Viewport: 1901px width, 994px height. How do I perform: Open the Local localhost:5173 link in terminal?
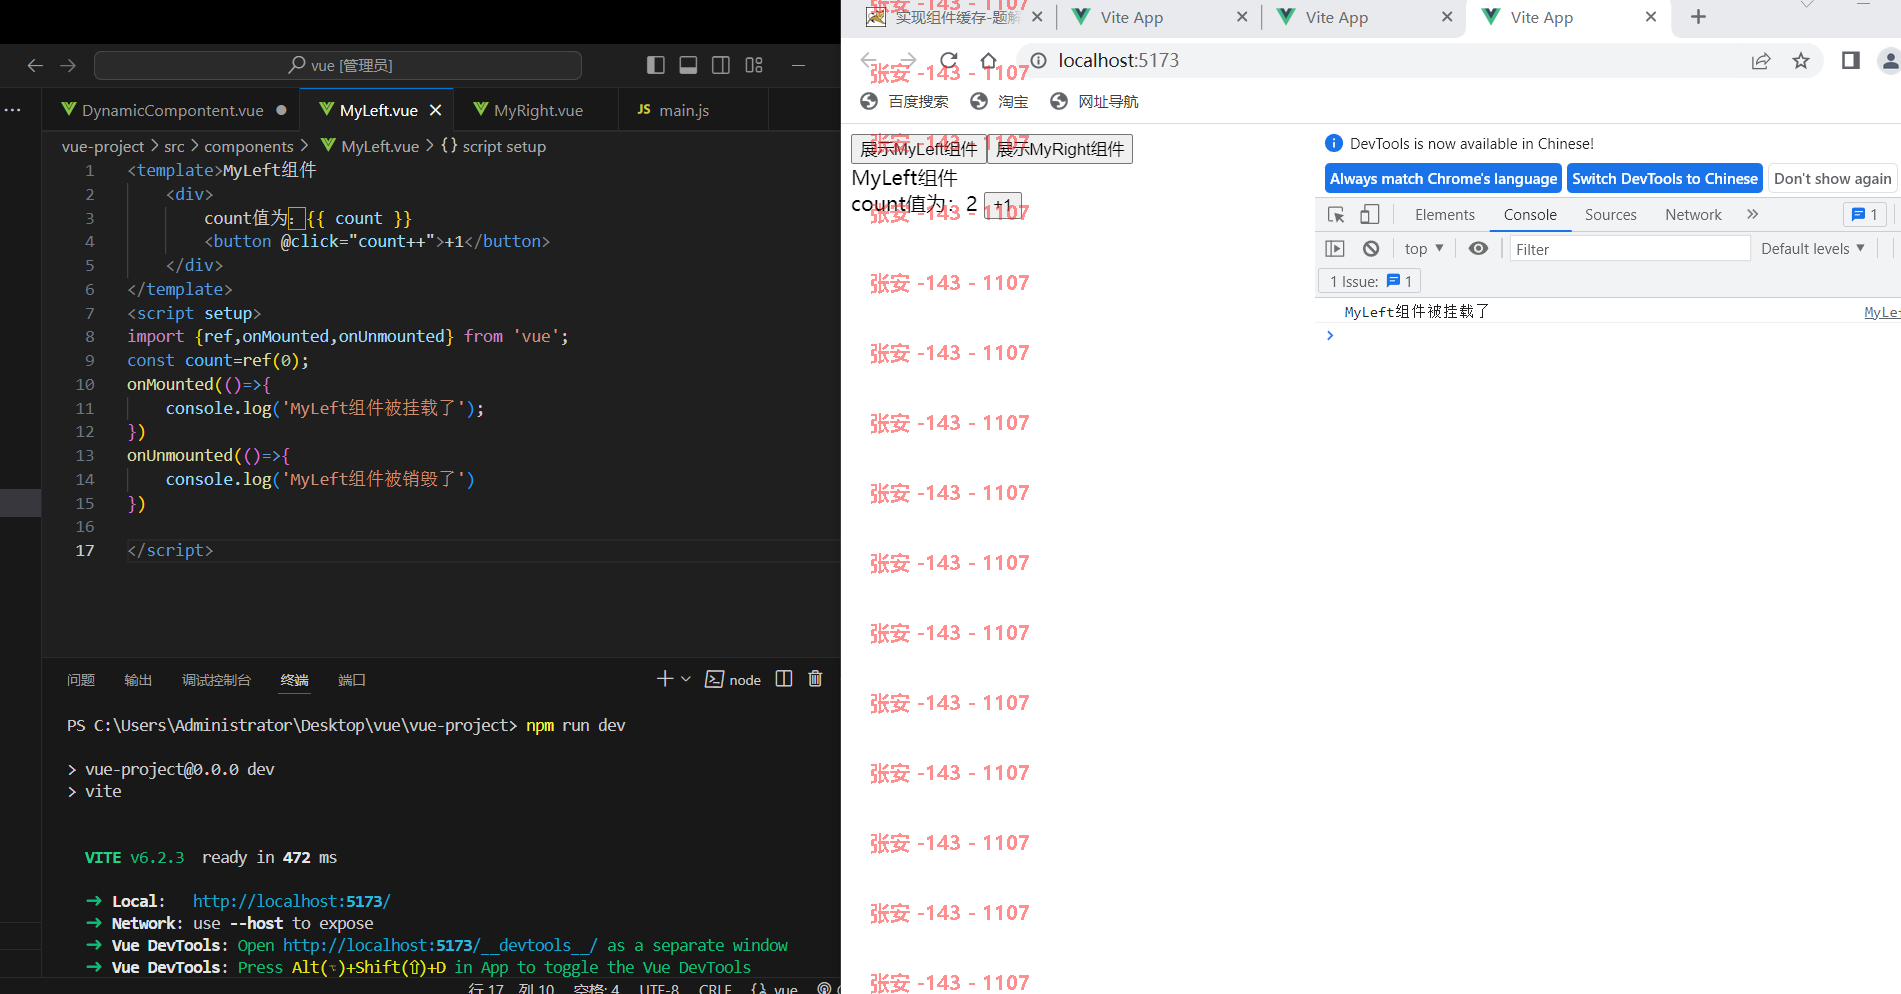(x=291, y=901)
